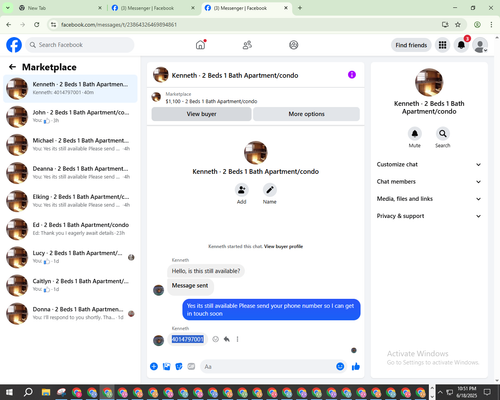The width and height of the screenshot is (500, 400).
Task: Open the emoji picker in message box
Action: pyautogui.click(x=340, y=367)
